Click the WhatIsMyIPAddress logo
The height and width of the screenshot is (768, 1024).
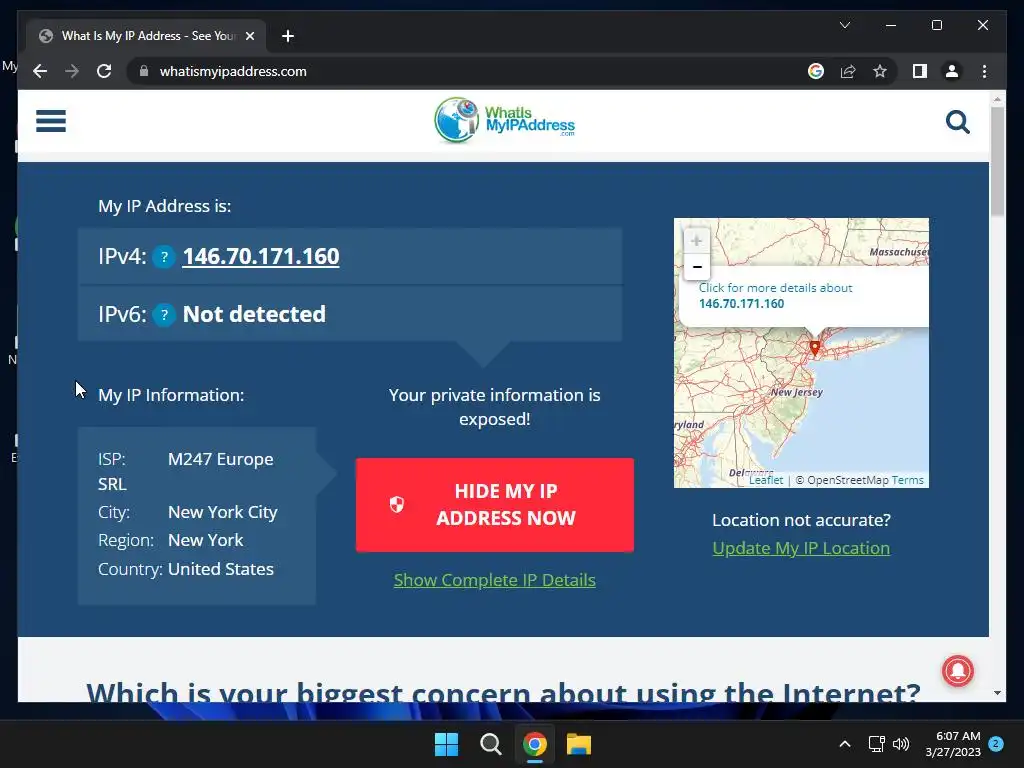point(504,120)
